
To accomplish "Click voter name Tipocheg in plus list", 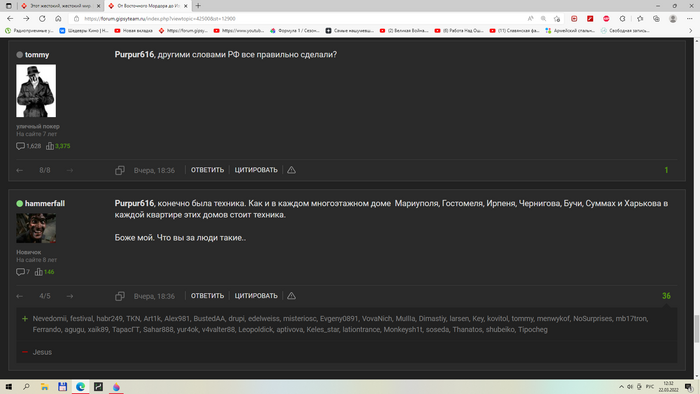I will click(x=533, y=330).
